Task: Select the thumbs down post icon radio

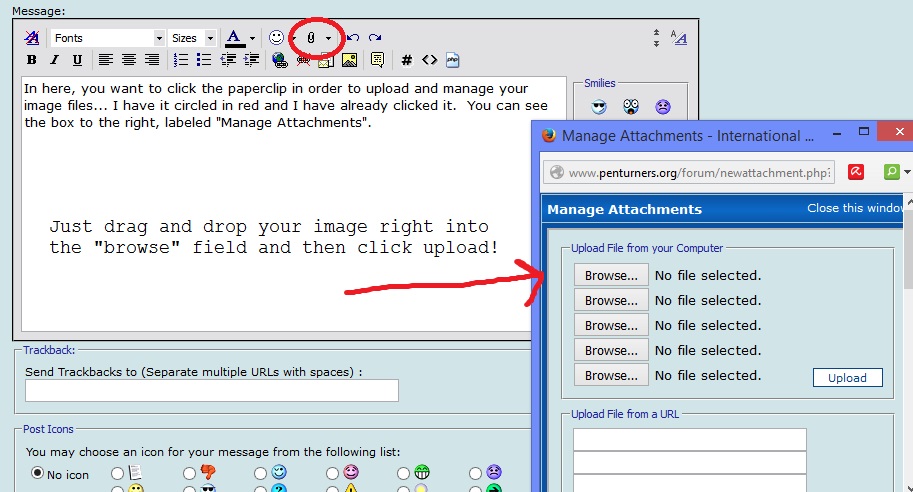Action: click(190, 473)
